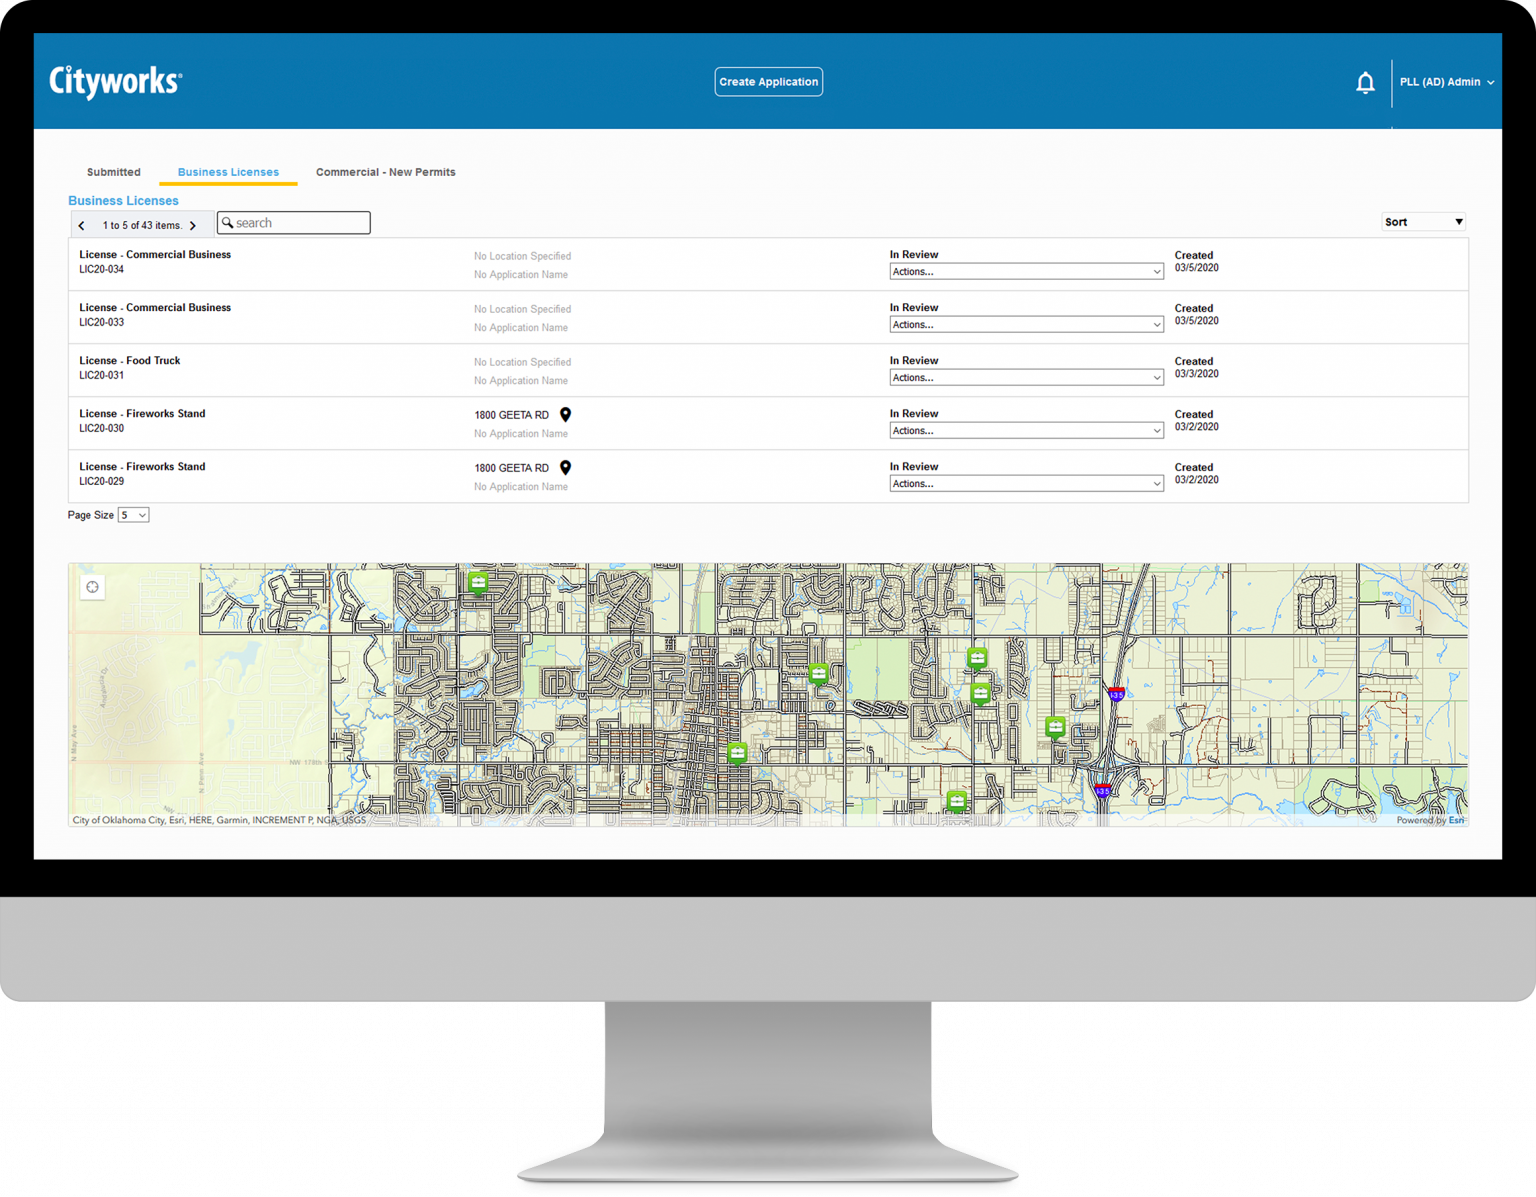Click the I-35 highway shield on map

click(x=1116, y=694)
